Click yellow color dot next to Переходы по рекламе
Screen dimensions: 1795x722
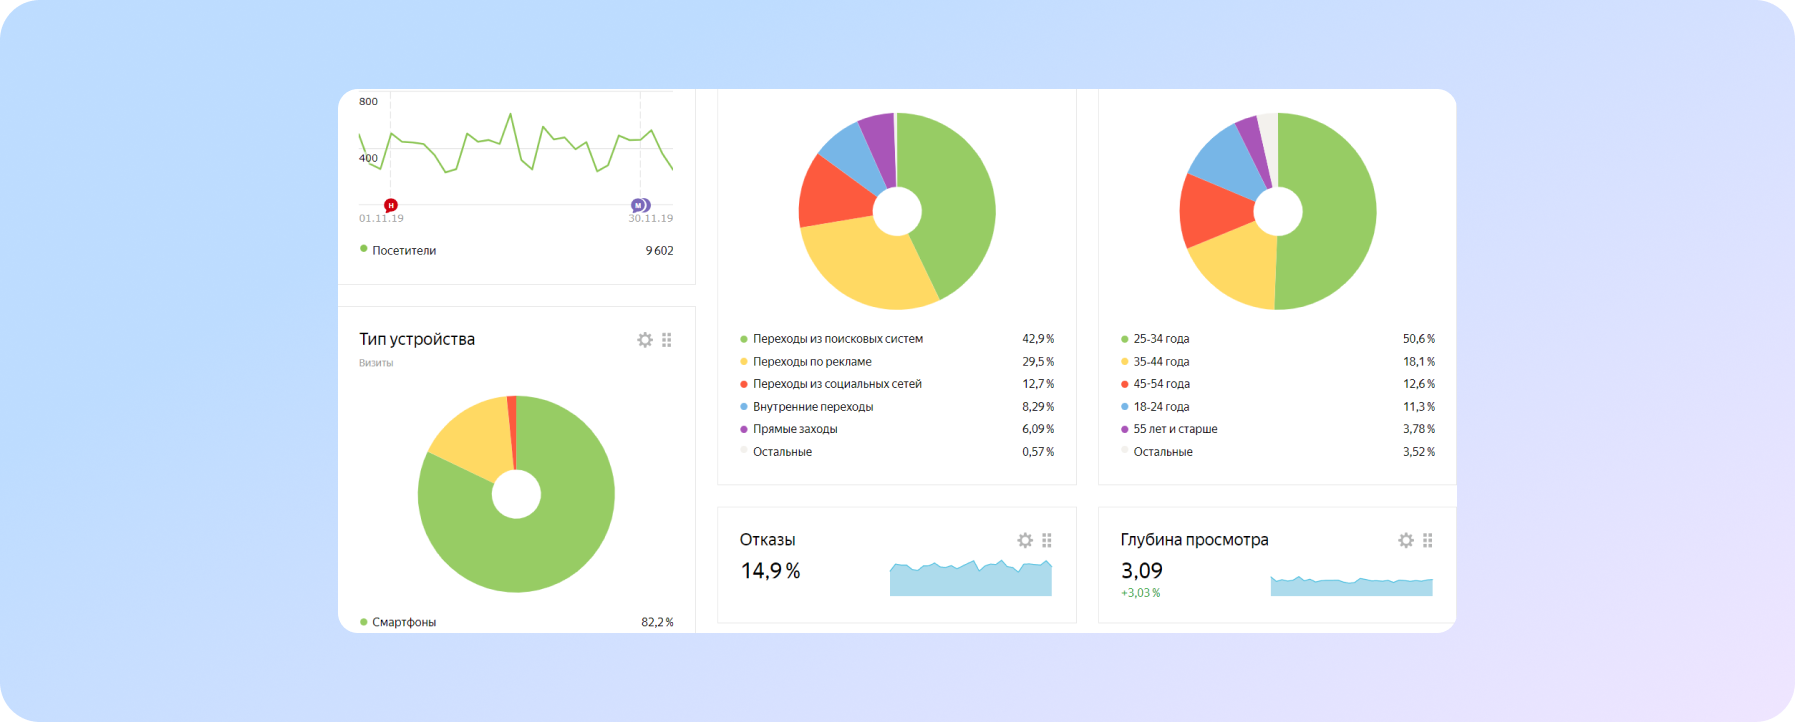coord(744,362)
